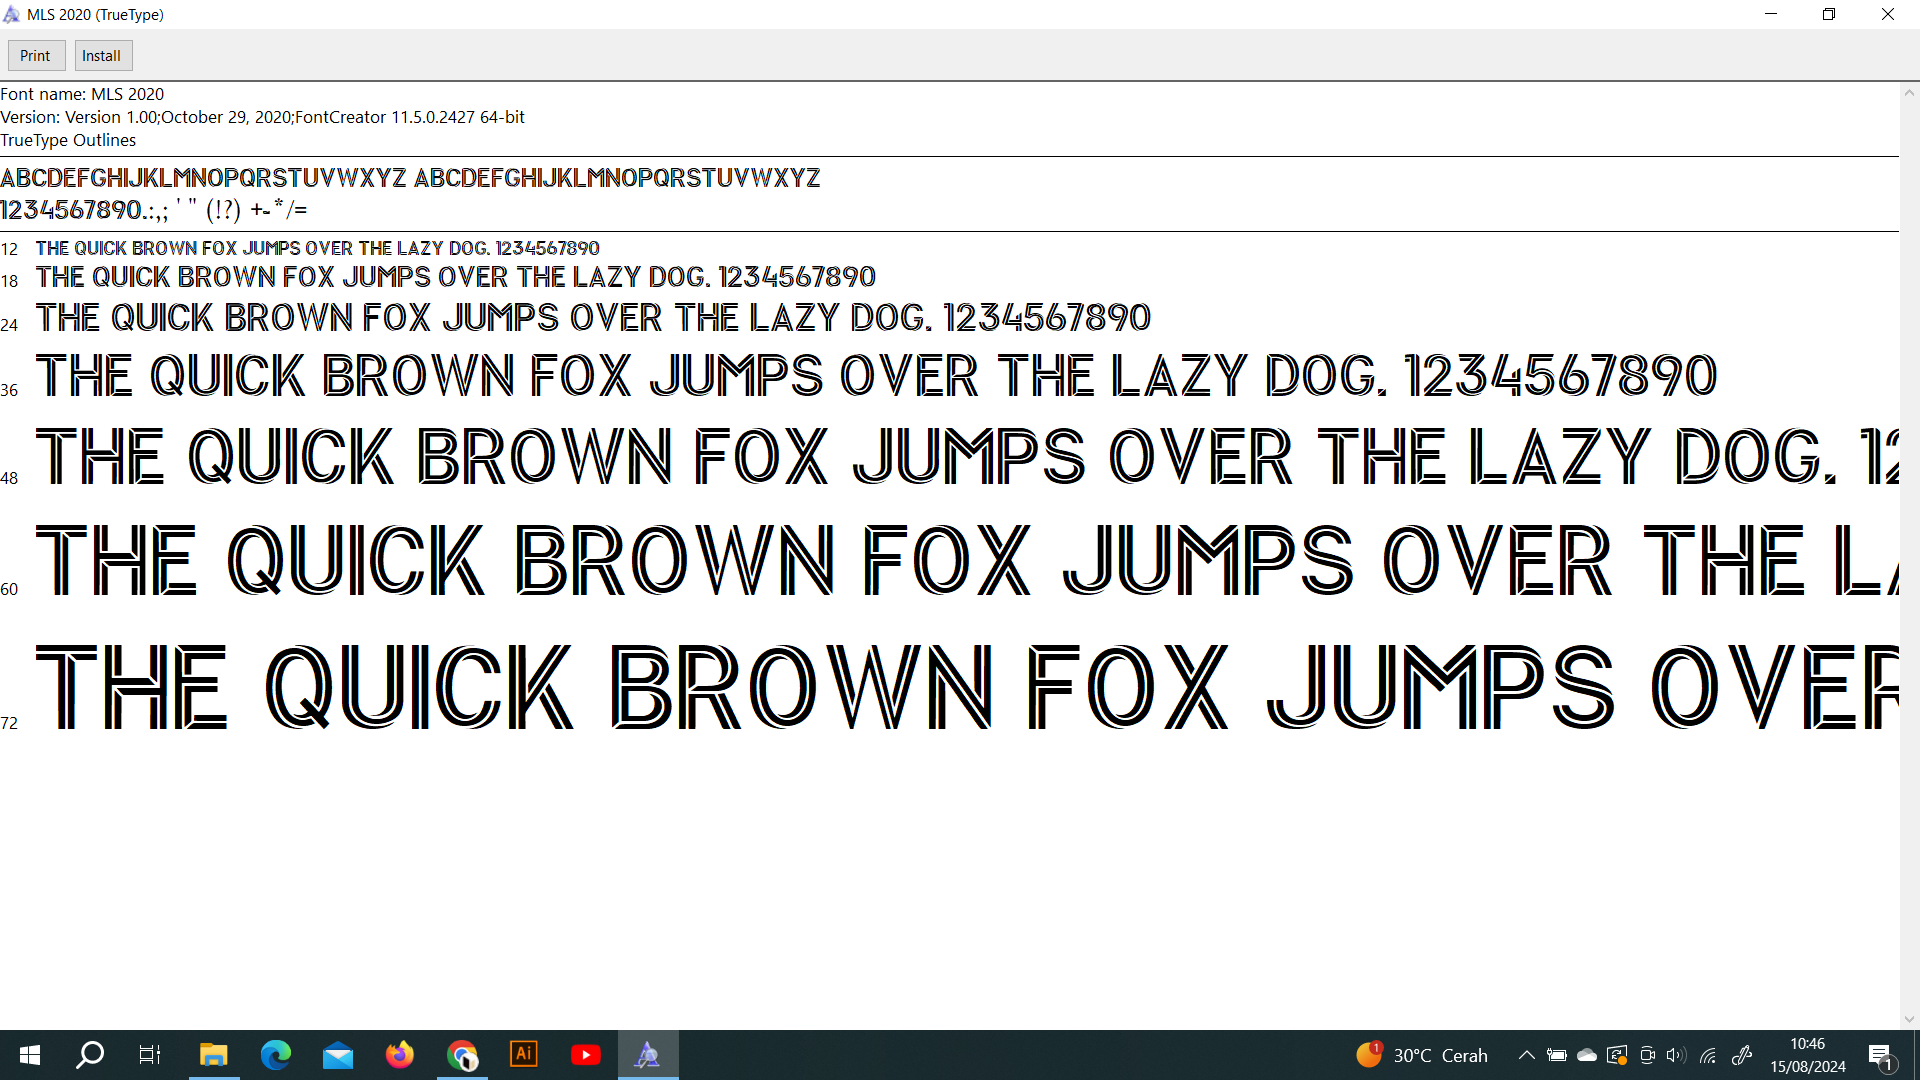1920x1080 pixels.
Task: Click the font viewer taskbar icon
Action: coord(648,1055)
